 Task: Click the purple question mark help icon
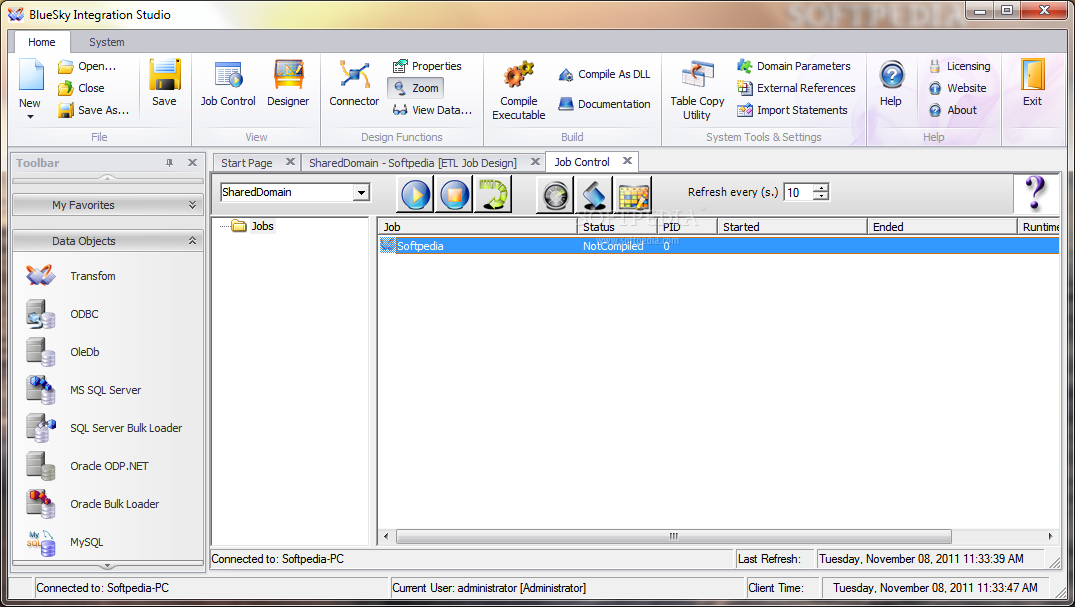point(1035,193)
